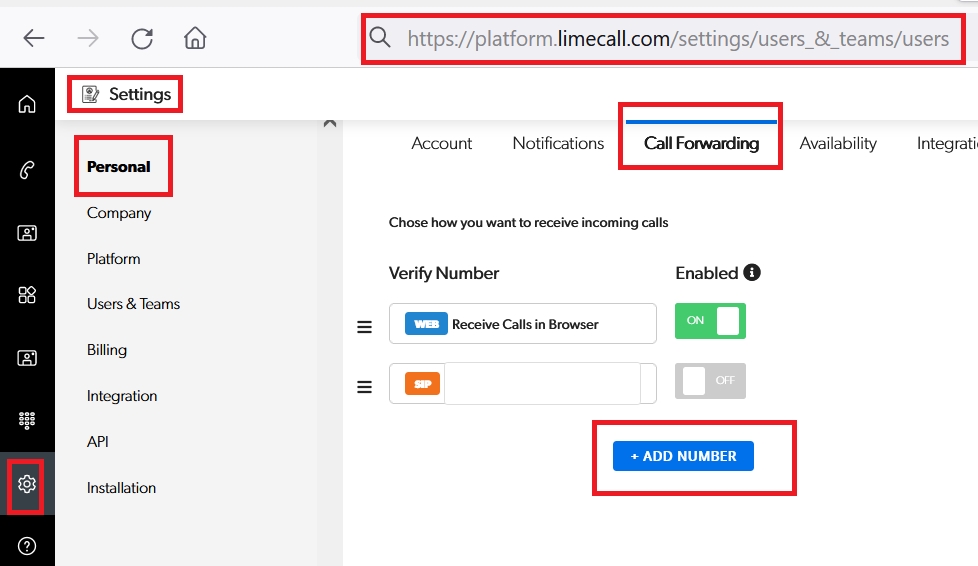978x566 pixels.
Task: Open the Calls phone icon in the sidebar
Action: [27, 170]
